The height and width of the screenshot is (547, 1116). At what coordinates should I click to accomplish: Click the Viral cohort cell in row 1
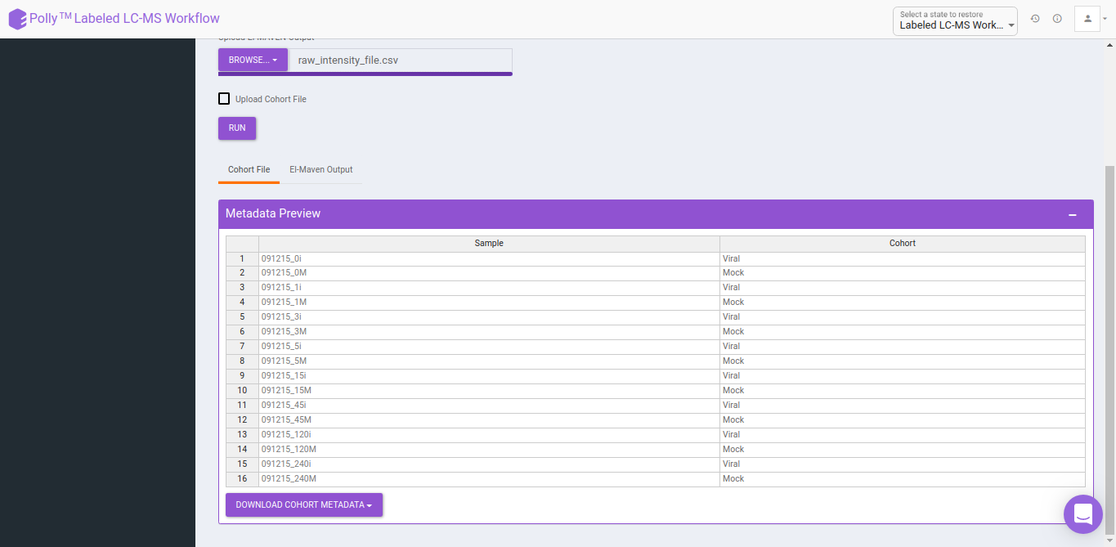pyautogui.click(x=902, y=259)
